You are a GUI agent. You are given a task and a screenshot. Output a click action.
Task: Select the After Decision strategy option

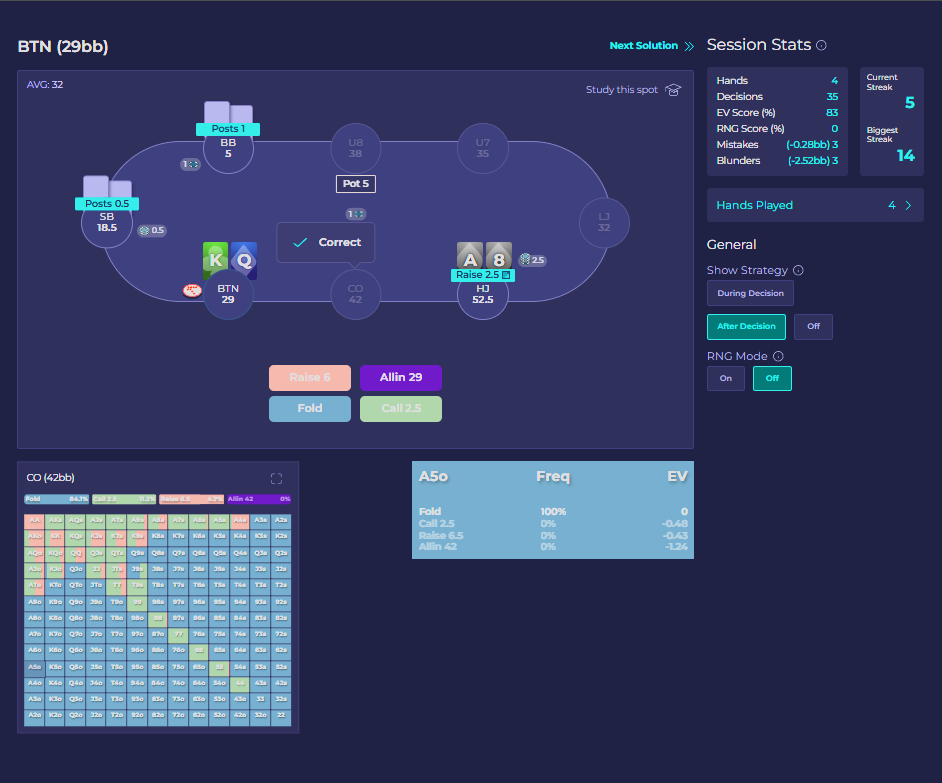click(x=746, y=326)
